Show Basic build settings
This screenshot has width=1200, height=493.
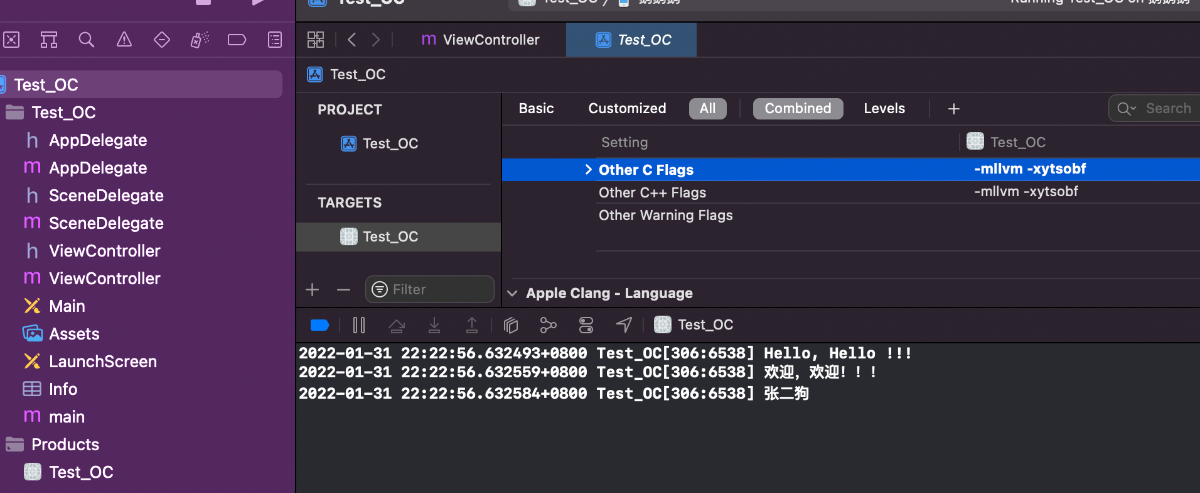[536, 108]
